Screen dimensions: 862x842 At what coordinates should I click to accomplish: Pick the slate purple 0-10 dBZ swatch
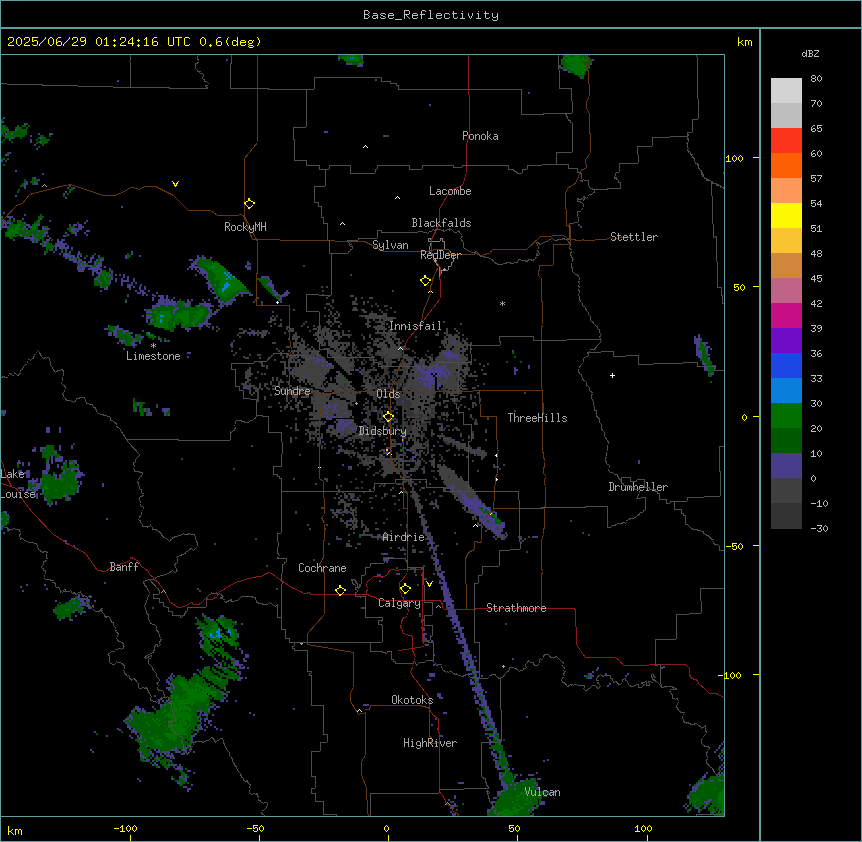pyautogui.click(x=786, y=466)
